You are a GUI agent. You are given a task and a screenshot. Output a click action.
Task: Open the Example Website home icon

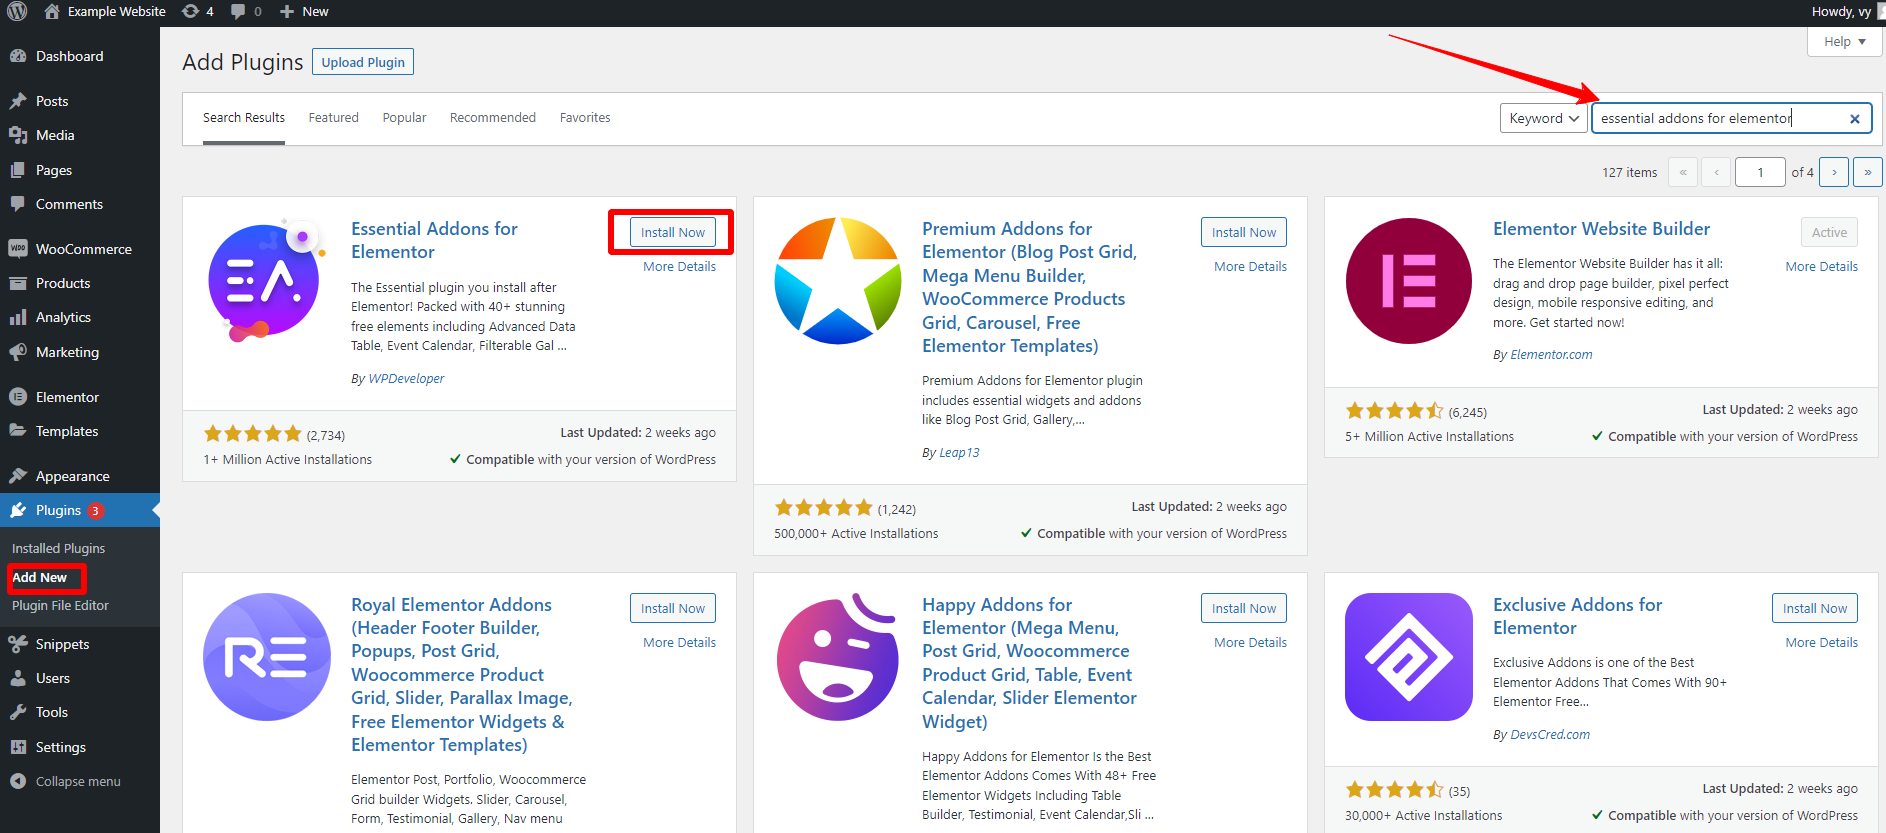click(52, 11)
